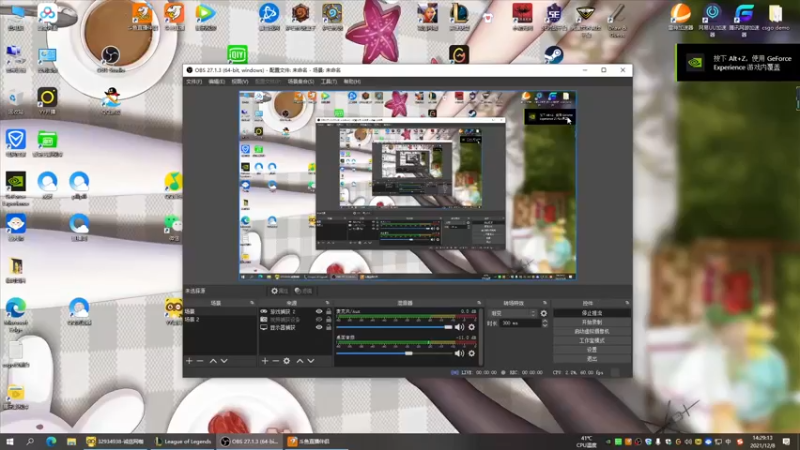
Task: Switch to OBS 27.1.3 on the taskbar
Action: 249,441
